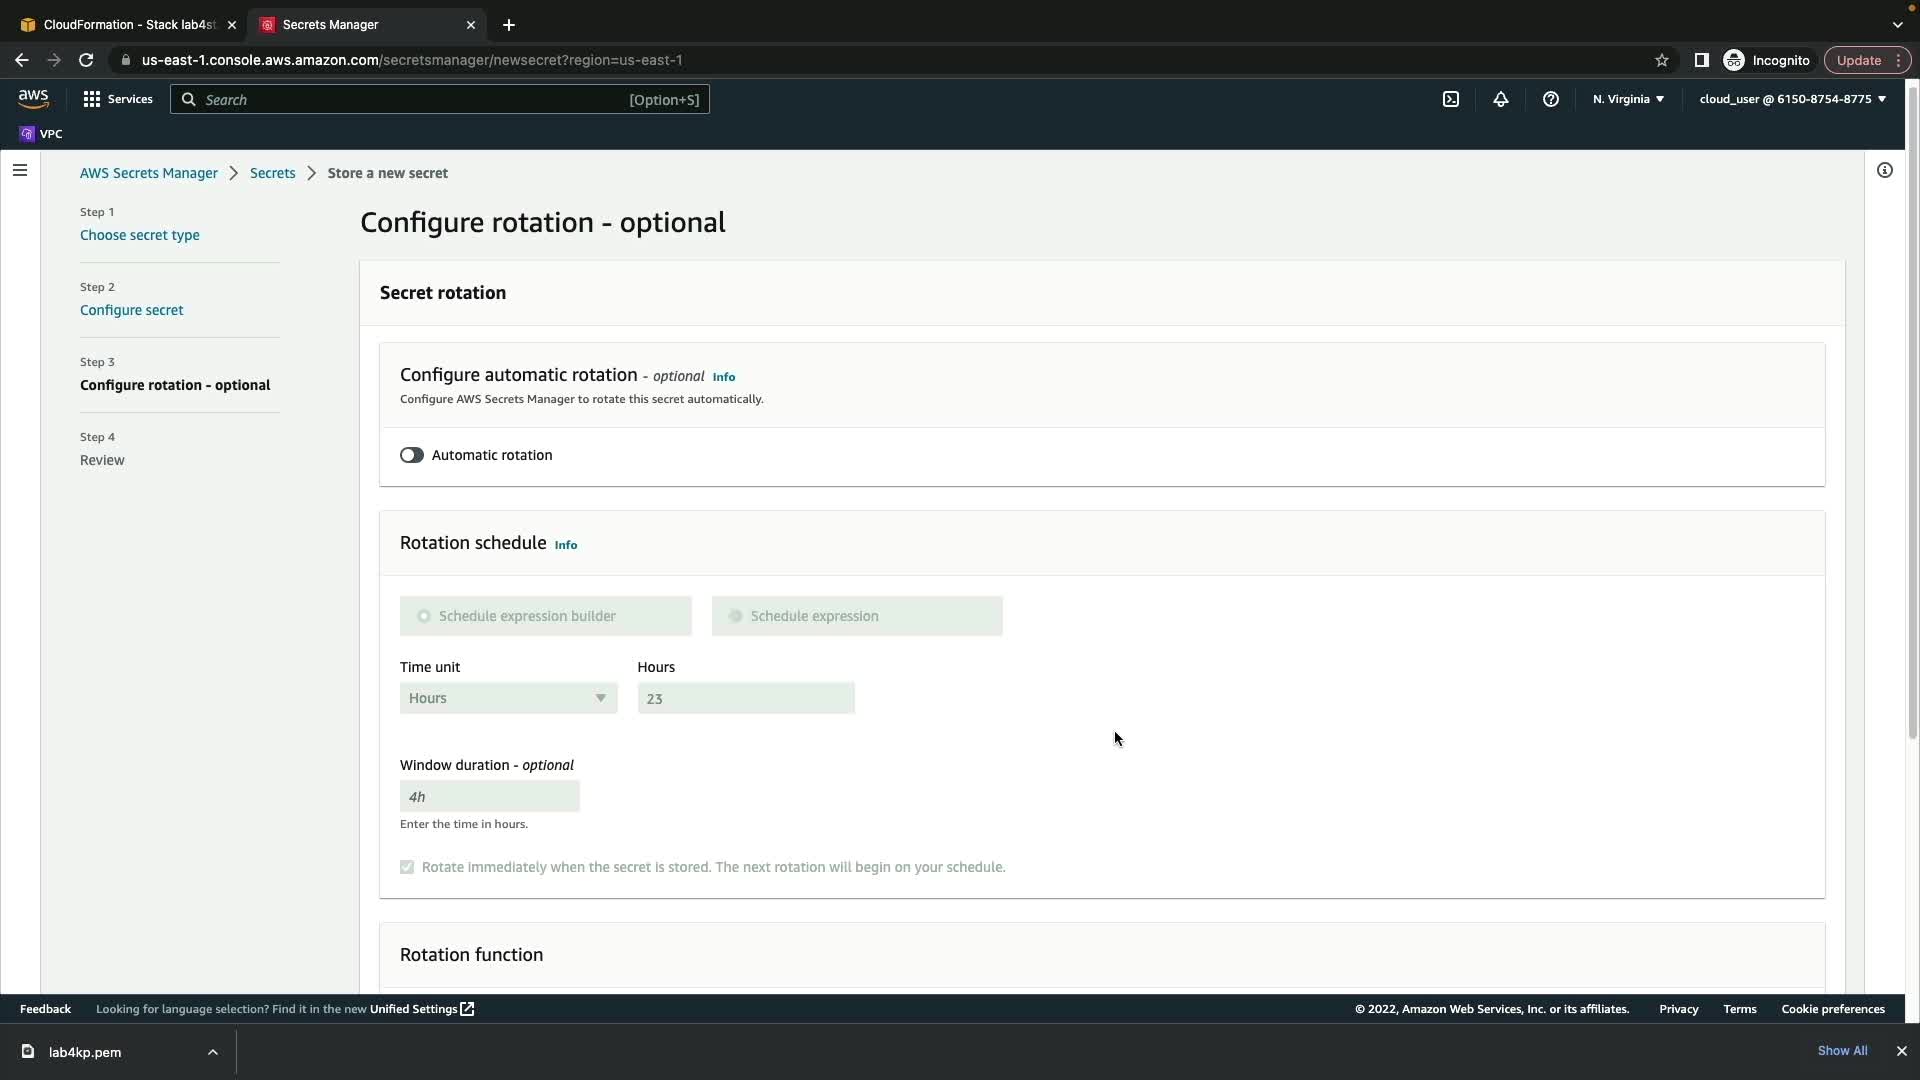Viewport: 1920px width, 1080px height.
Task: Select the Schedule expression radio option
Action: pos(736,616)
